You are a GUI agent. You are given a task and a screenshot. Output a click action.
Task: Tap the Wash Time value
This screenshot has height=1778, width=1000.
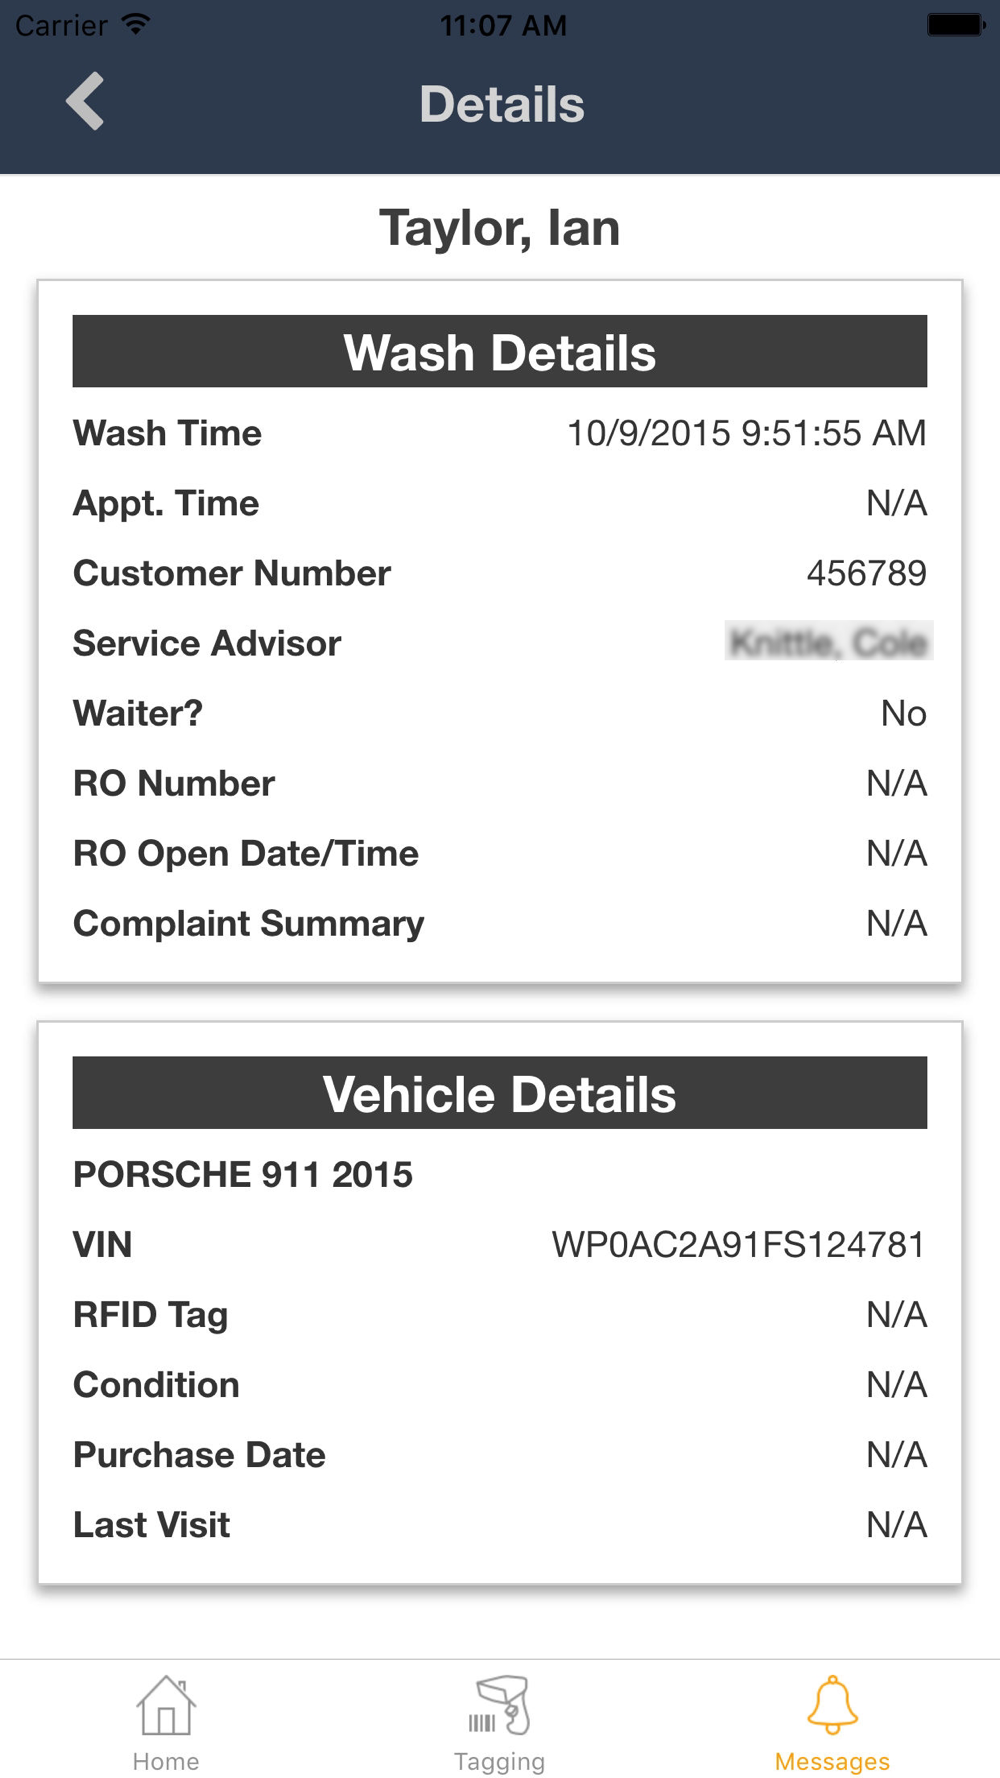[746, 433]
